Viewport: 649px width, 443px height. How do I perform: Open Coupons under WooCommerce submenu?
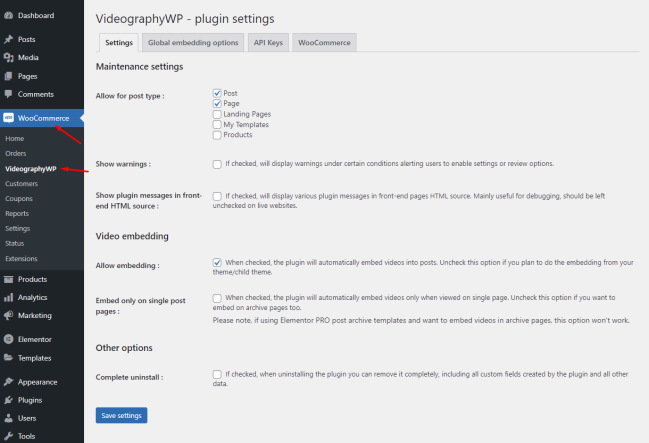click(x=19, y=199)
